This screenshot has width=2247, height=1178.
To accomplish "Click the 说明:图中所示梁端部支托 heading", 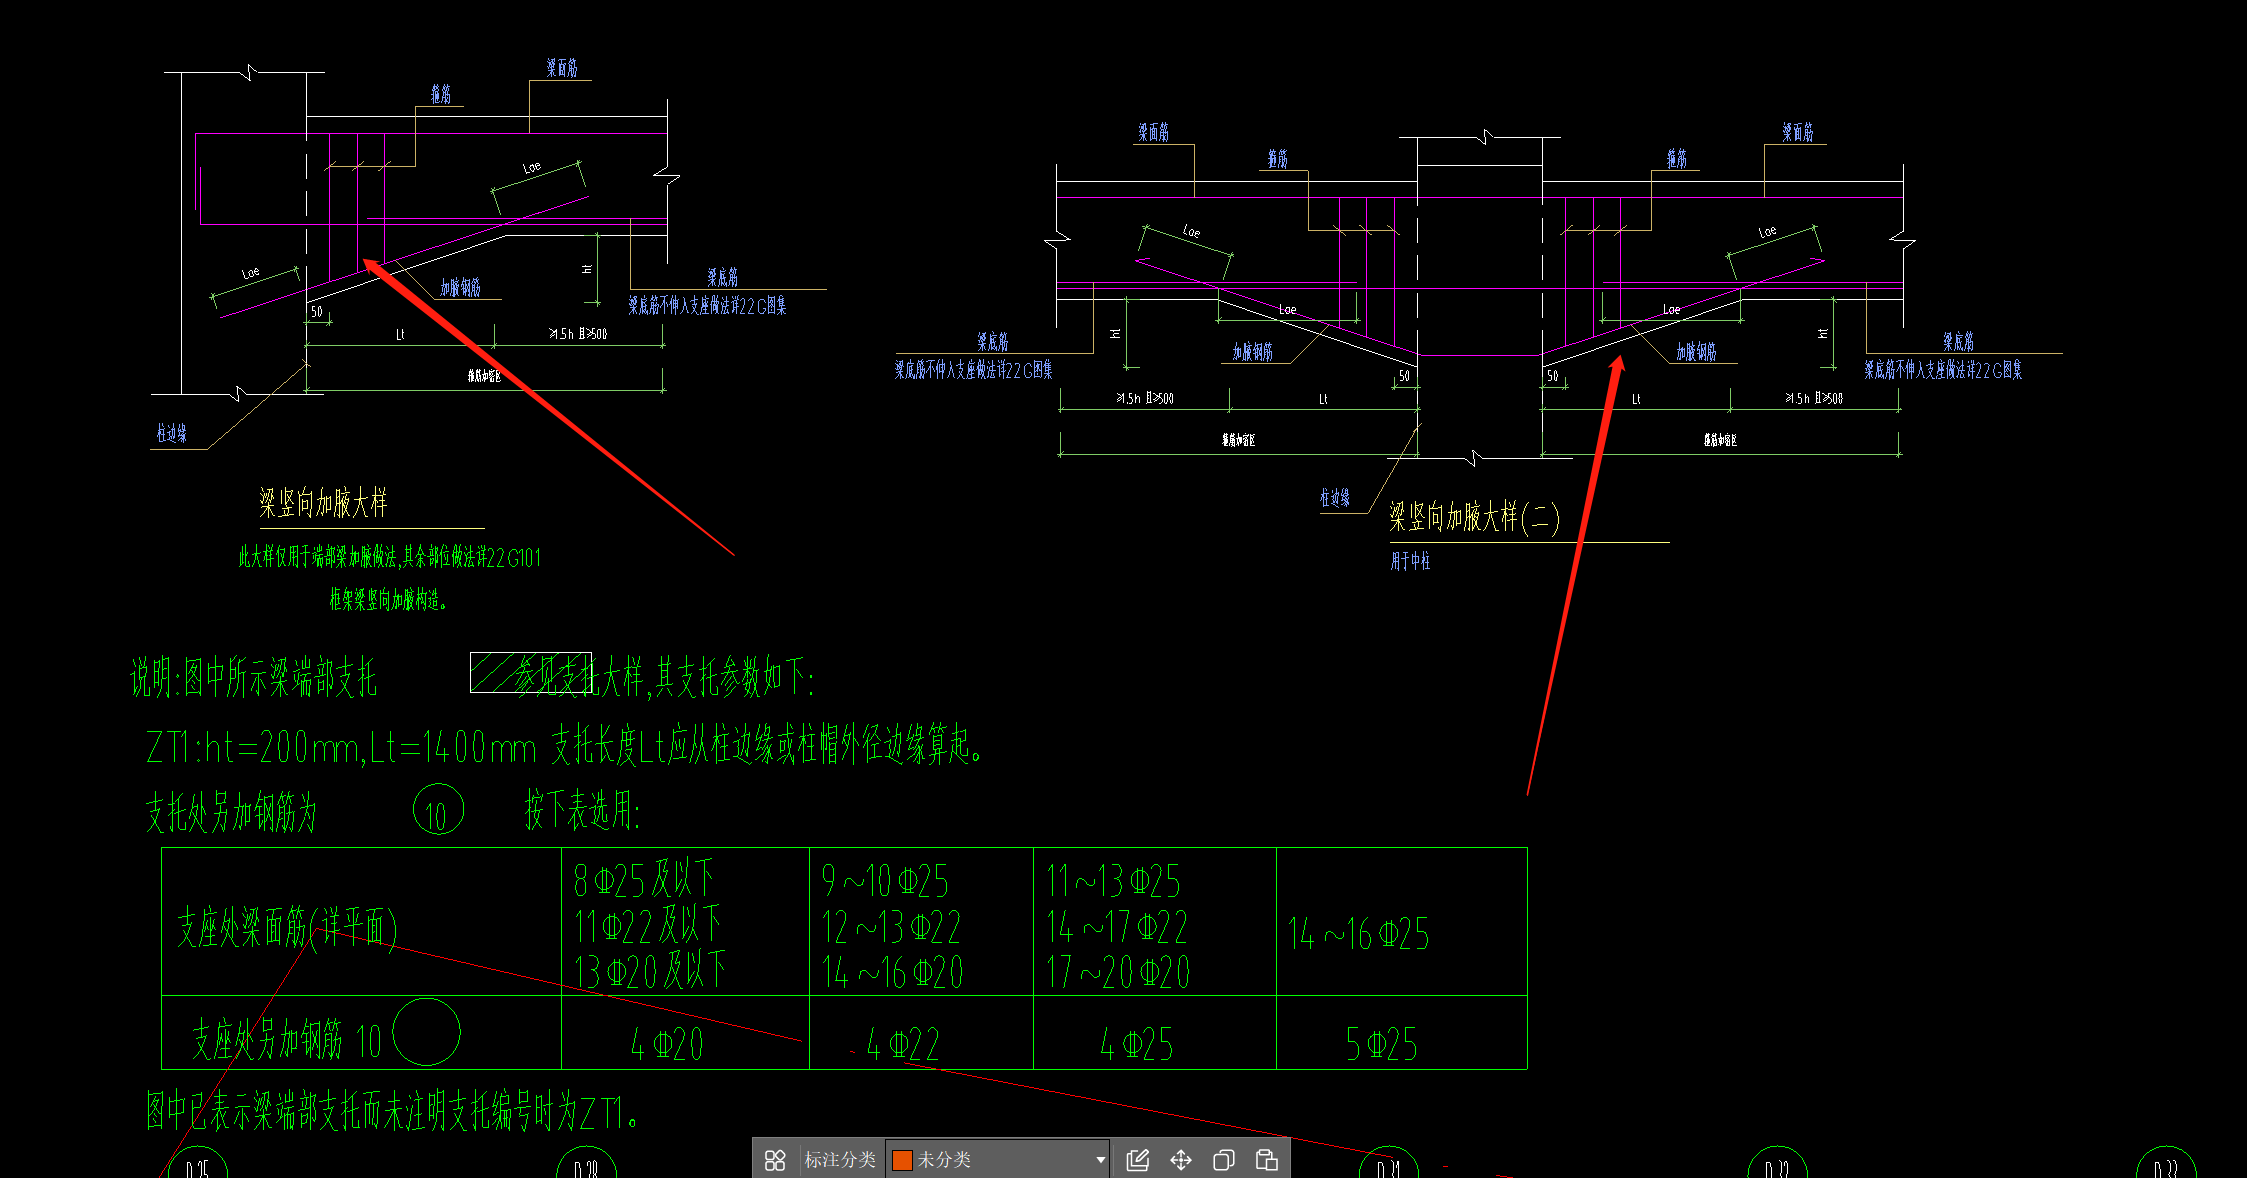I will click(x=254, y=678).
